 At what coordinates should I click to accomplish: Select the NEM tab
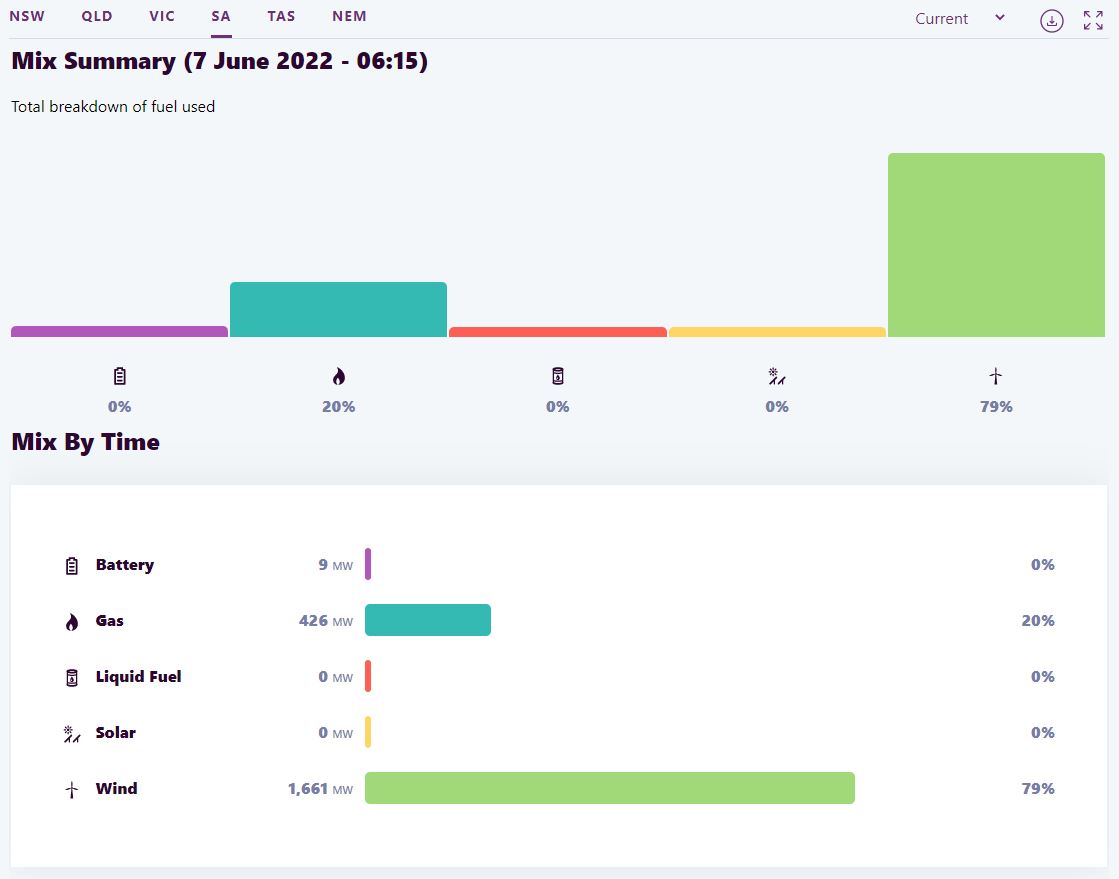(x=349, y=16)
